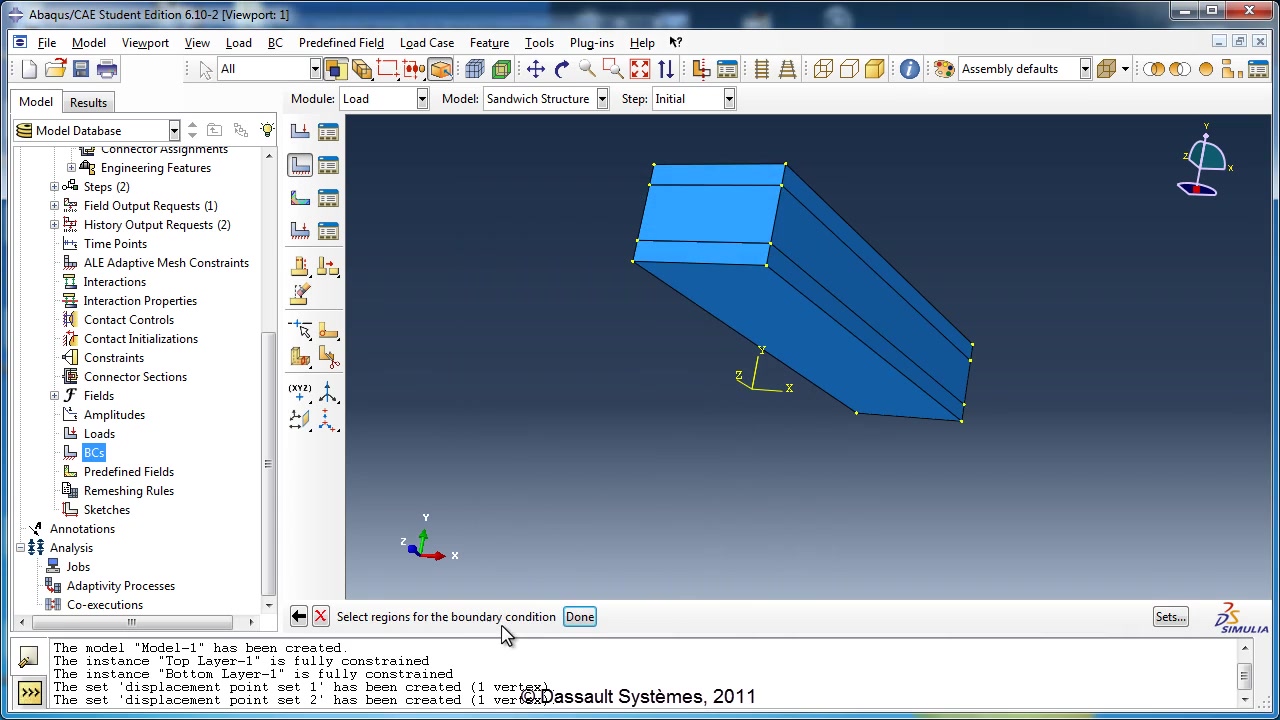Viewport: 1280px width, 720px height.
Task: Click the New Model Database icon
Action: [29, 69]
